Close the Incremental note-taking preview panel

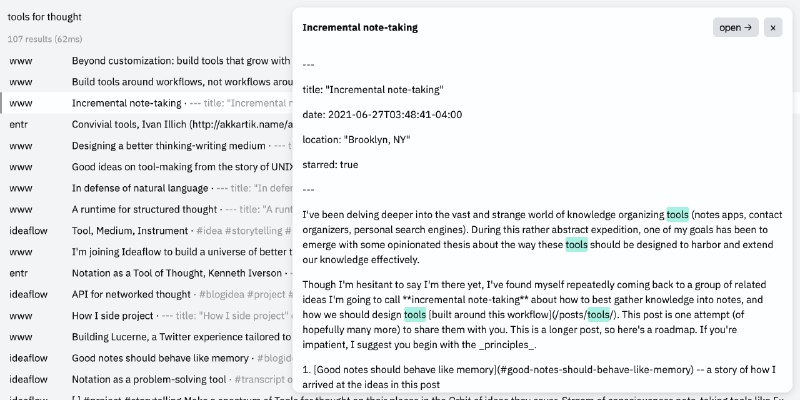tap(772, 28)
